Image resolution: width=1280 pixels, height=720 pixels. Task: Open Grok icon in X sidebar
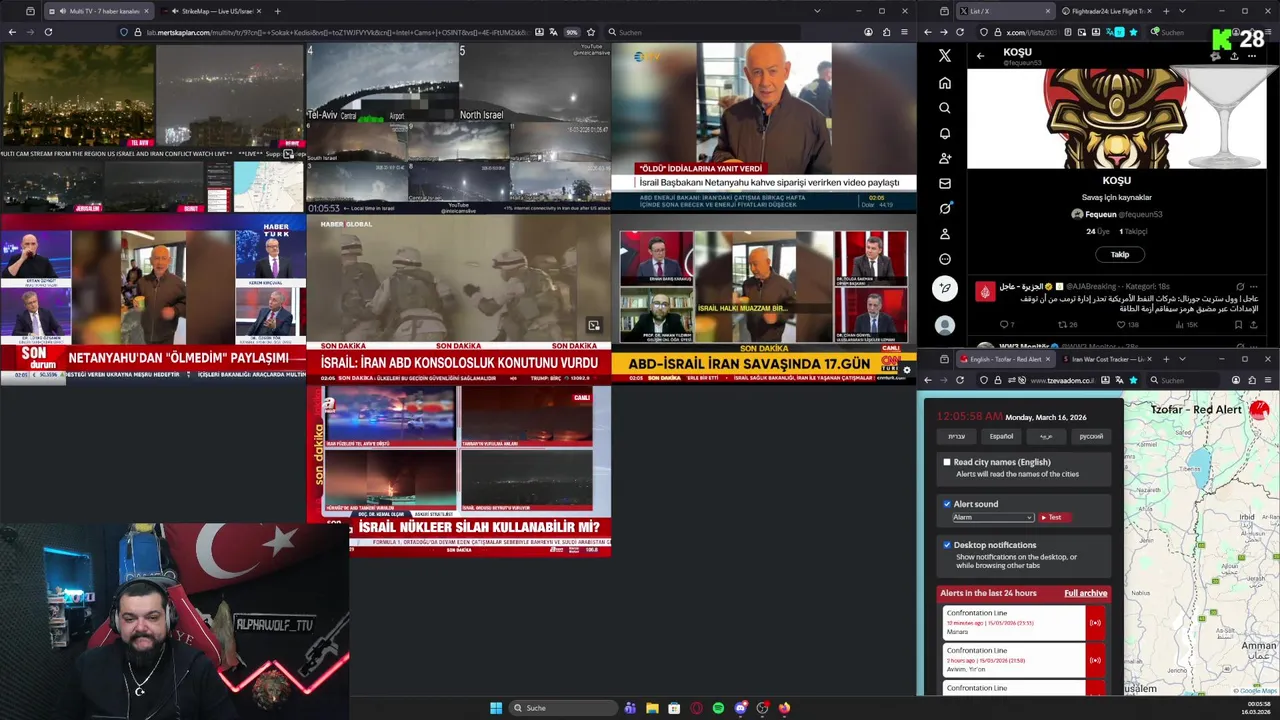coord(944,208)
